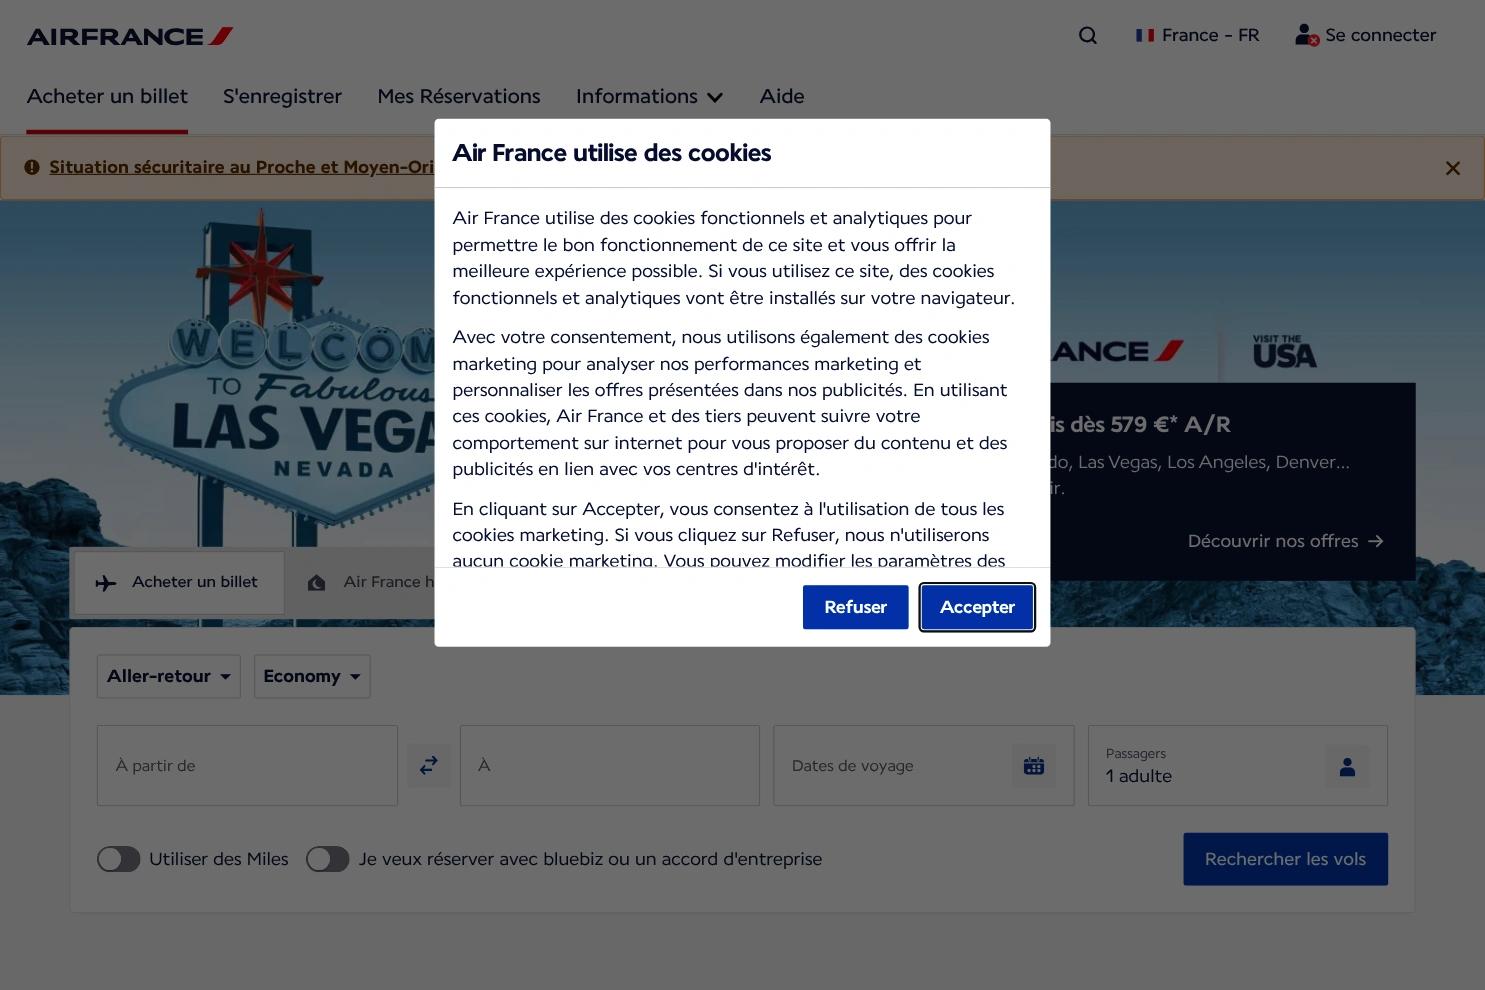Open the S'enregistrer menu item

pos(282,97)
